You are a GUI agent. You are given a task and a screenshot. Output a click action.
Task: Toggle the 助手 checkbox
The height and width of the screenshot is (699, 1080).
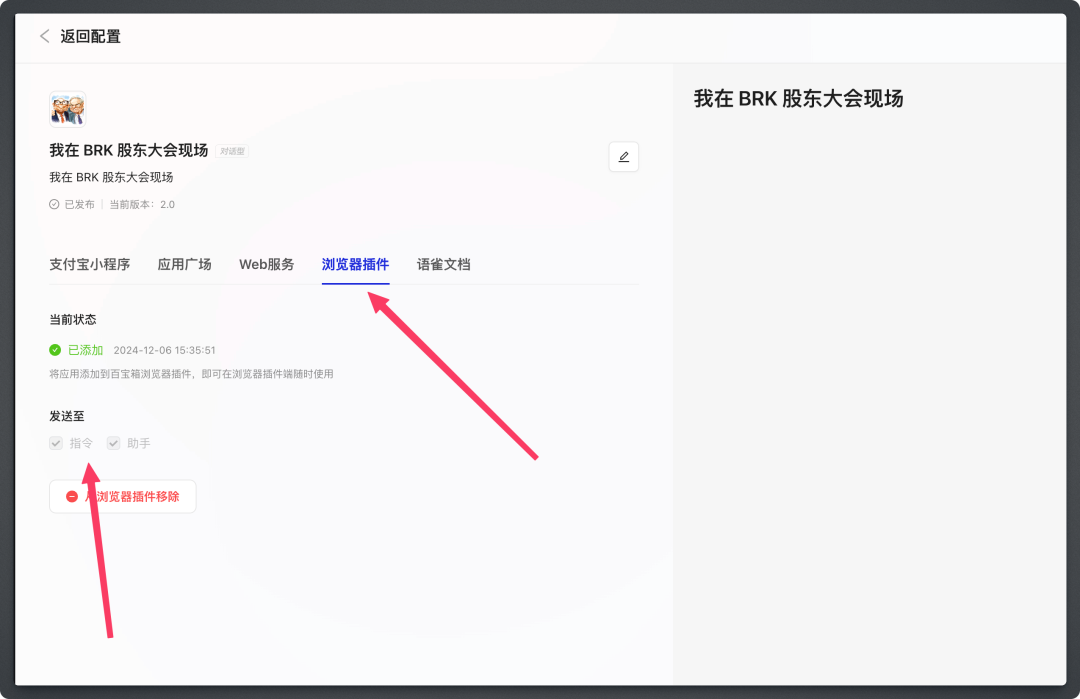114,443
